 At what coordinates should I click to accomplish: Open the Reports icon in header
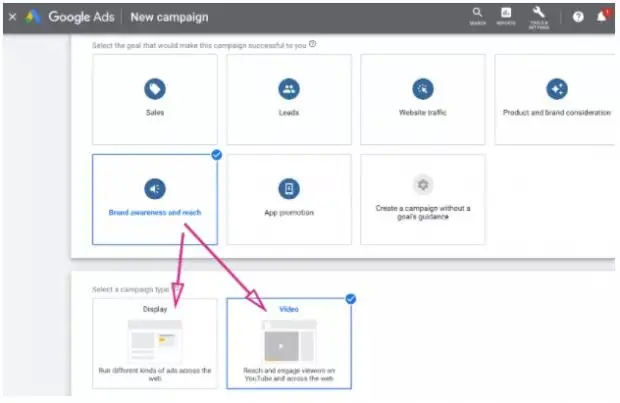(506, 15)
